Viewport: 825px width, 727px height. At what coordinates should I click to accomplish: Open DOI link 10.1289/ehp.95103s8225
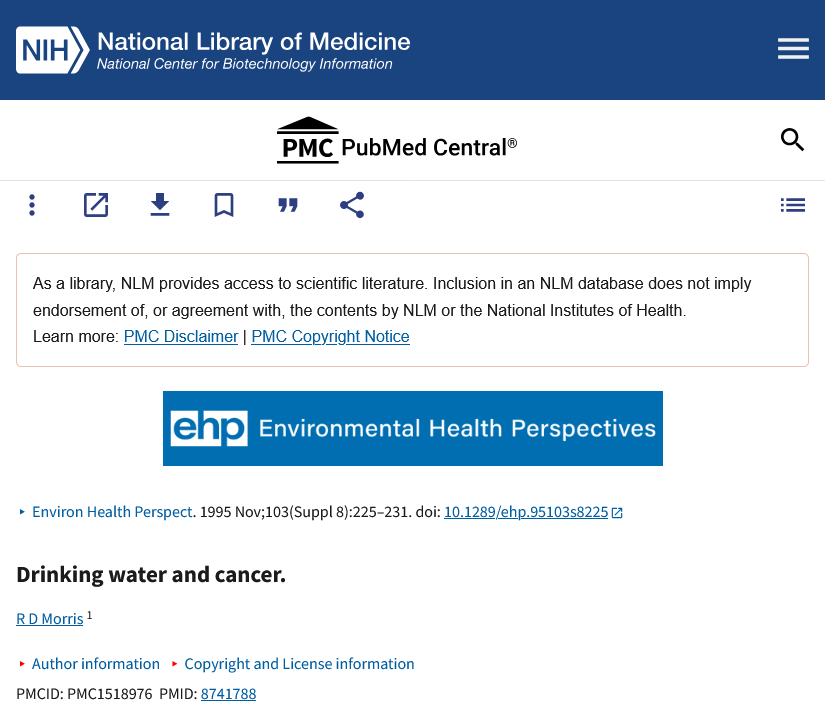pos(526,512)
